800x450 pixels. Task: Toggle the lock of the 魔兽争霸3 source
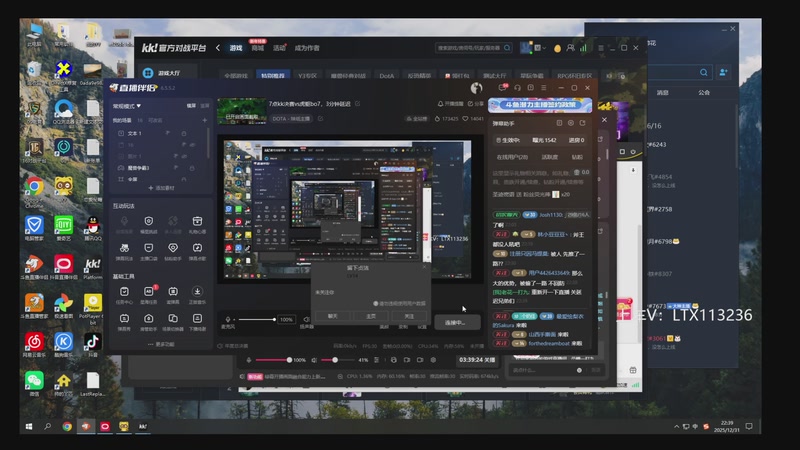point(192,168)
